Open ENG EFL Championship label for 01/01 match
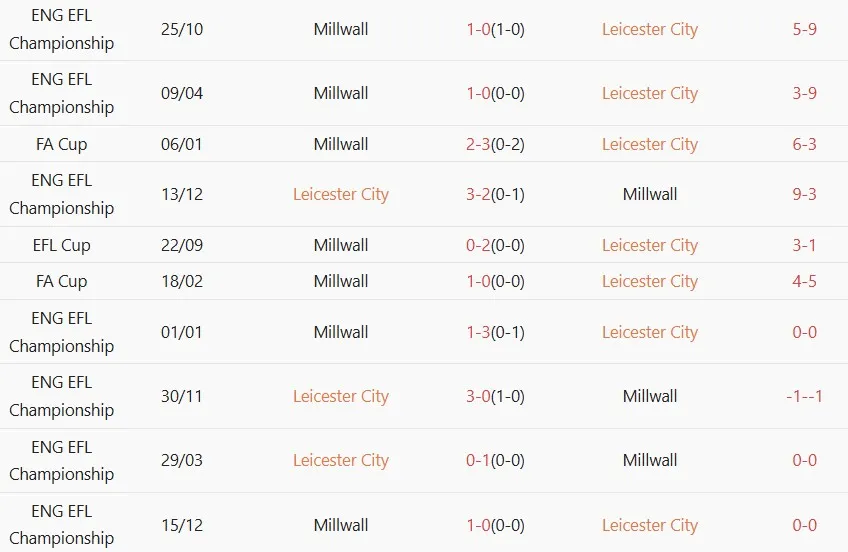This screenshot has height=552, width=848. point(62,332)
